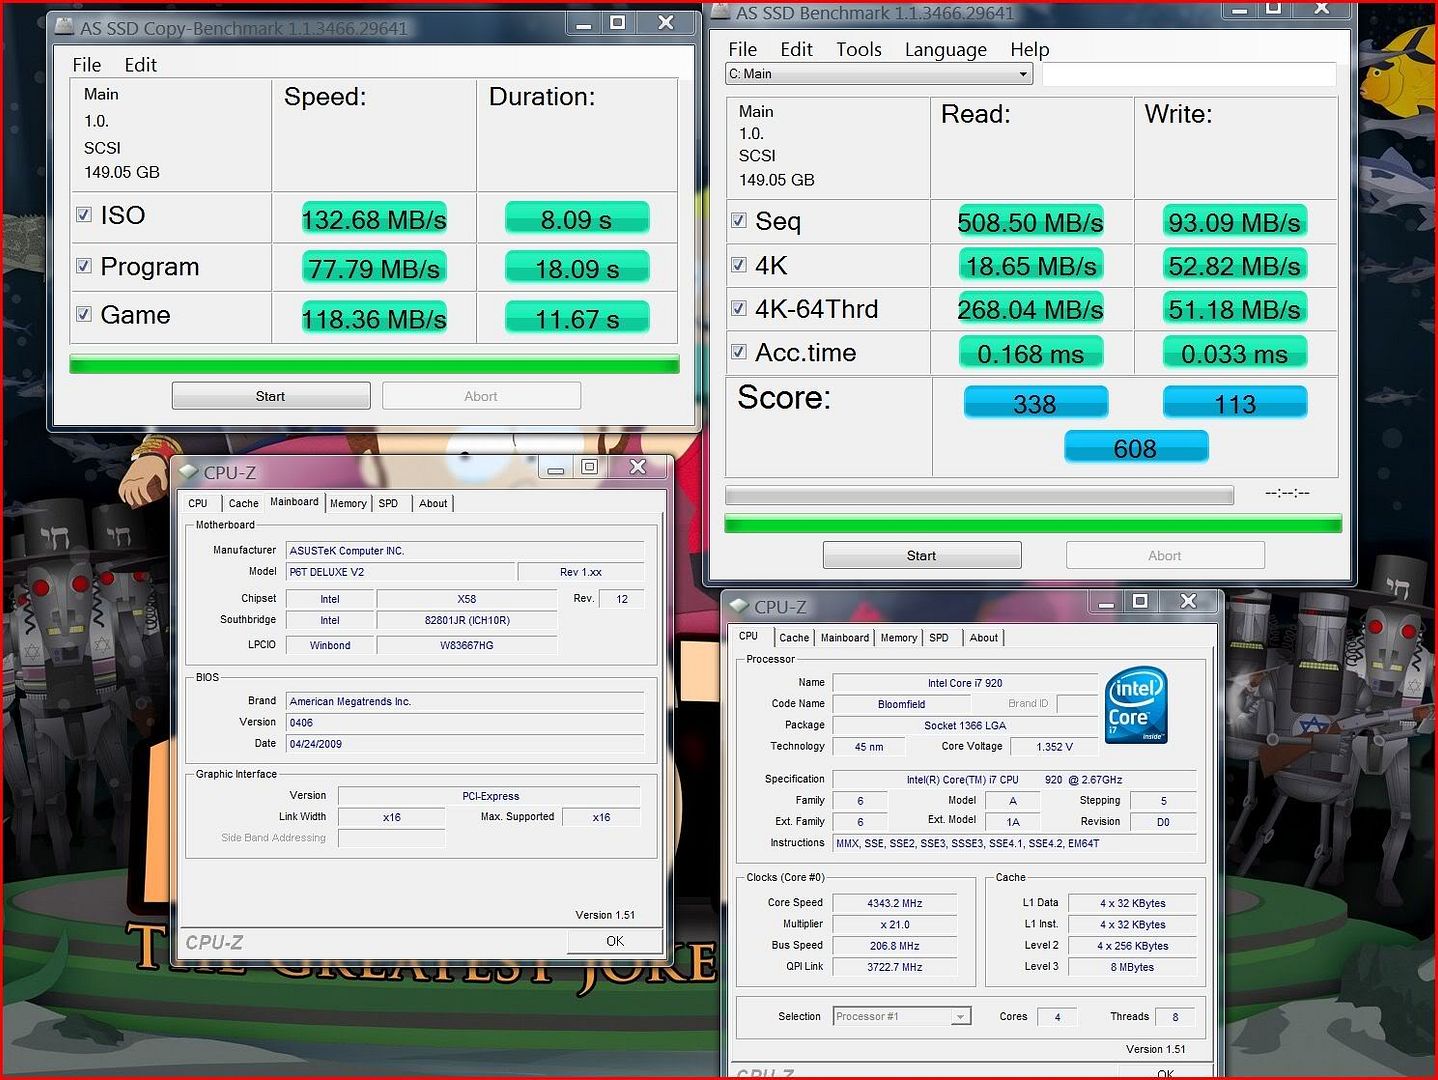Screen dimensions: 1438x1080
Task: Click the gray progress bar beside --:--:--
Action: [x=979, y=495]
